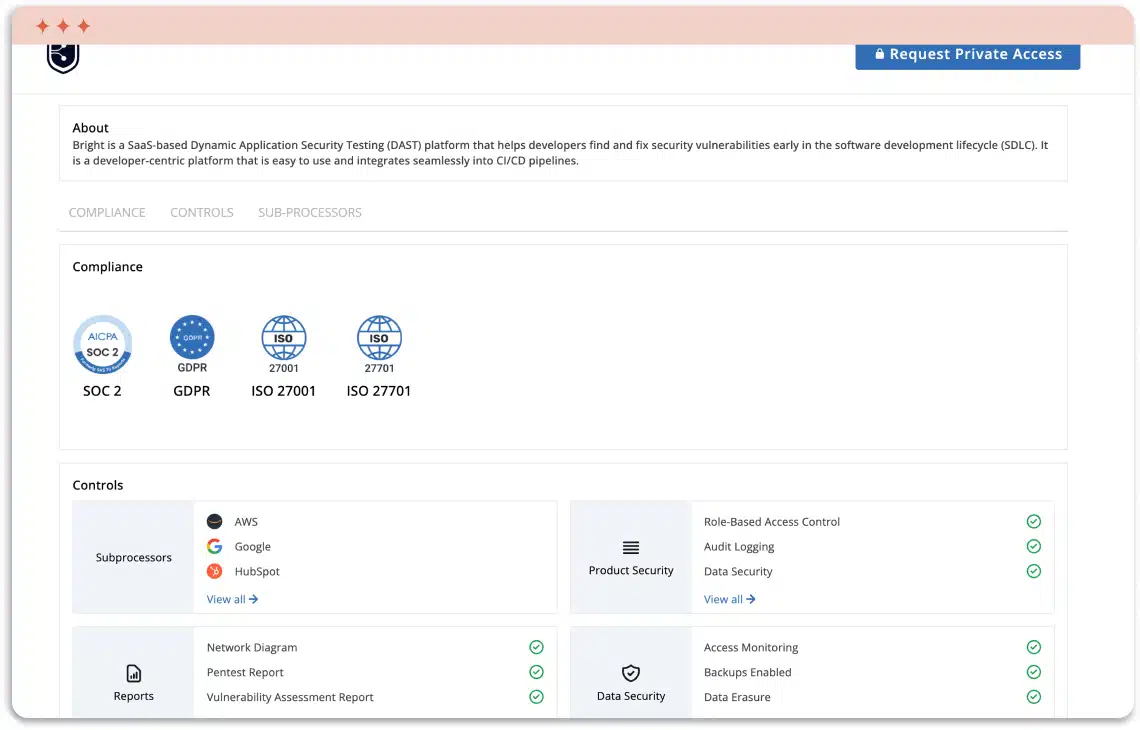Switch to the Compliance tab
1140x730 pixels.
point(107,212)
